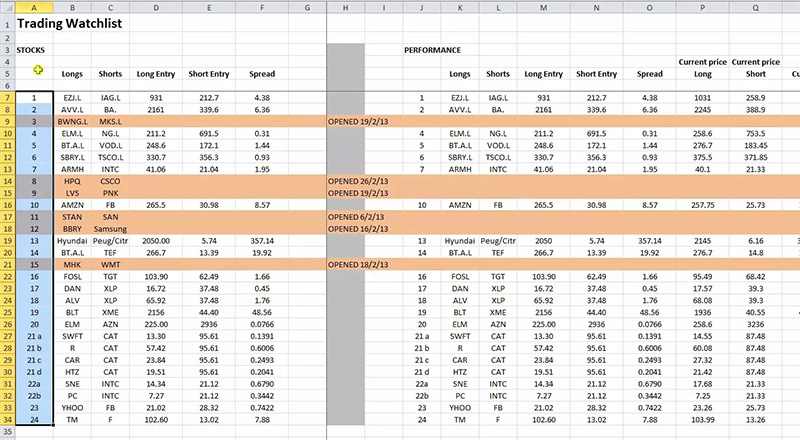800x440 pixels.
Task: Select Hyundai cell in Stocks table
Action: (72, 241)
